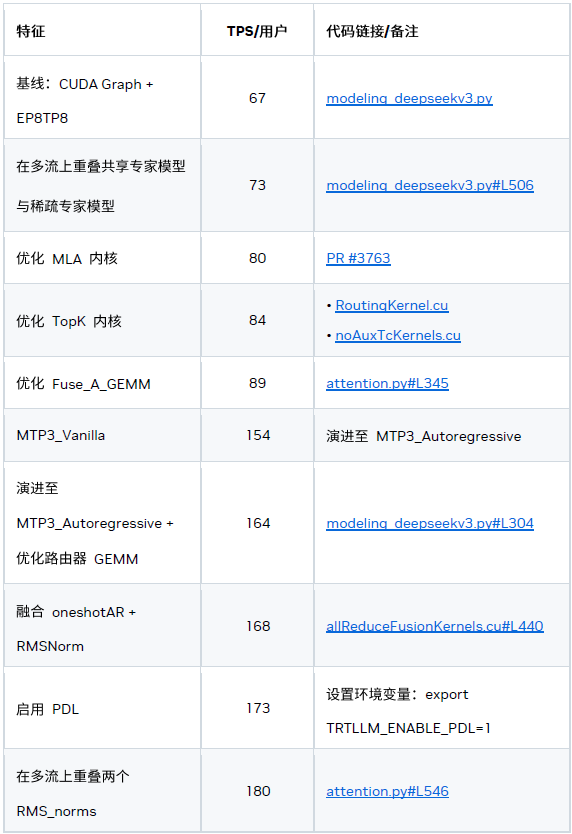This screenshot has height=834, width=572.
Task: Click the 优化 TopK 内核 cell
Action: click(x=102, y=320)
